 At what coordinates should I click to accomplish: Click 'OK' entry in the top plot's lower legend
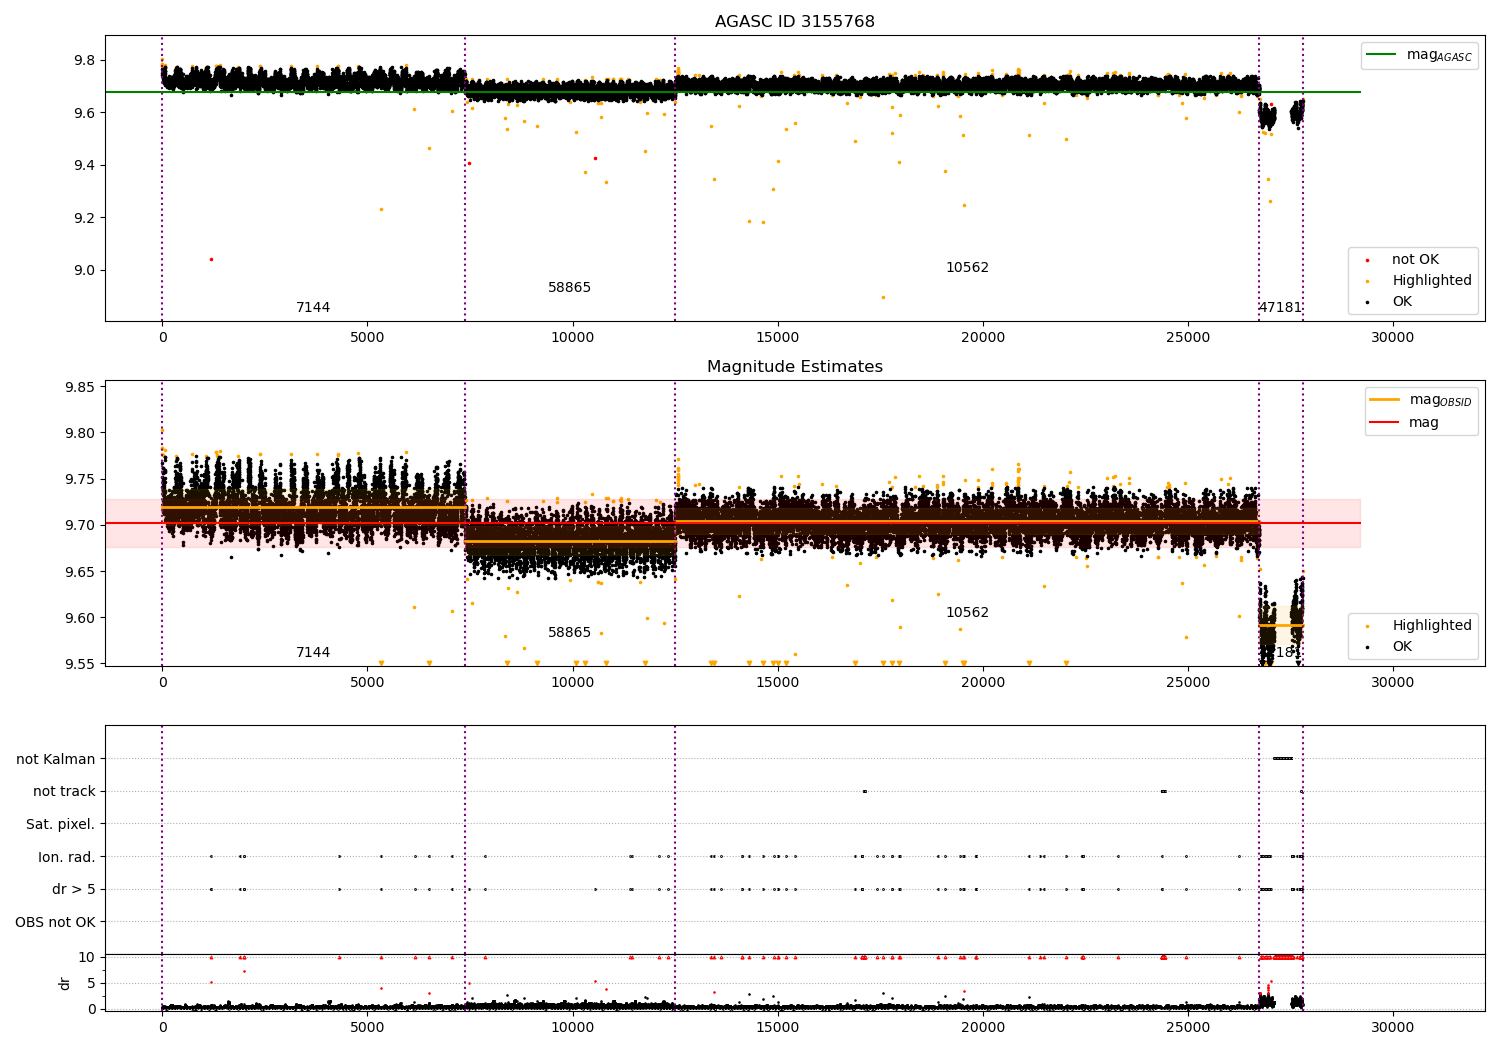point(1402,302)
